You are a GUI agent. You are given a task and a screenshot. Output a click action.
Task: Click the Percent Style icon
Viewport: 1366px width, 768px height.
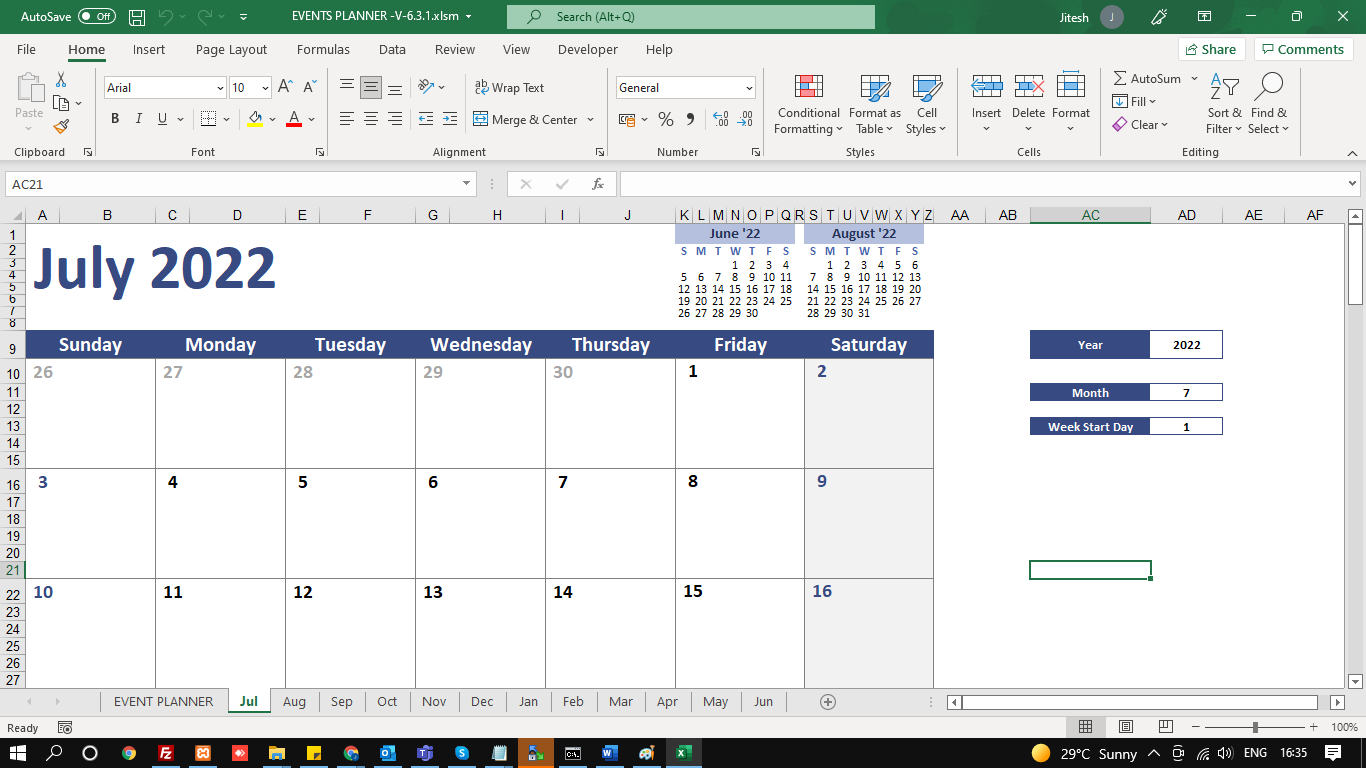665,119
